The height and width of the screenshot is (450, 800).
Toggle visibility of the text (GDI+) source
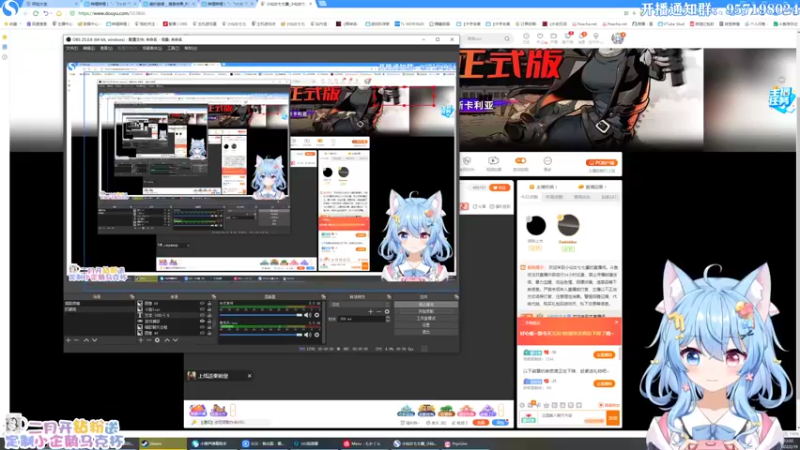click(x=202, y=315)
